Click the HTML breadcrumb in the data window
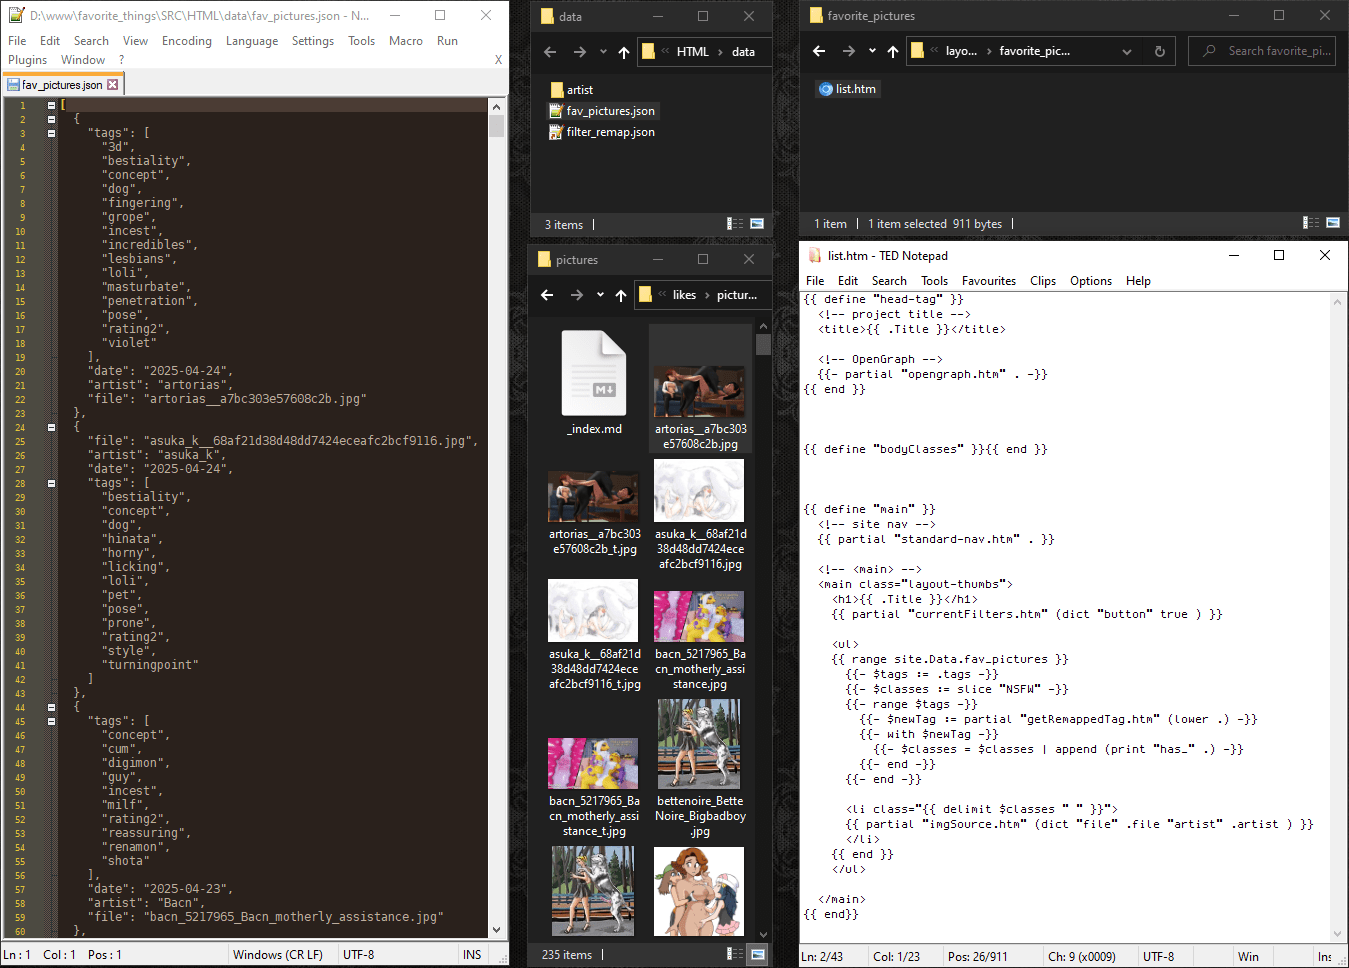The image size is (1349, 968). 692,52
